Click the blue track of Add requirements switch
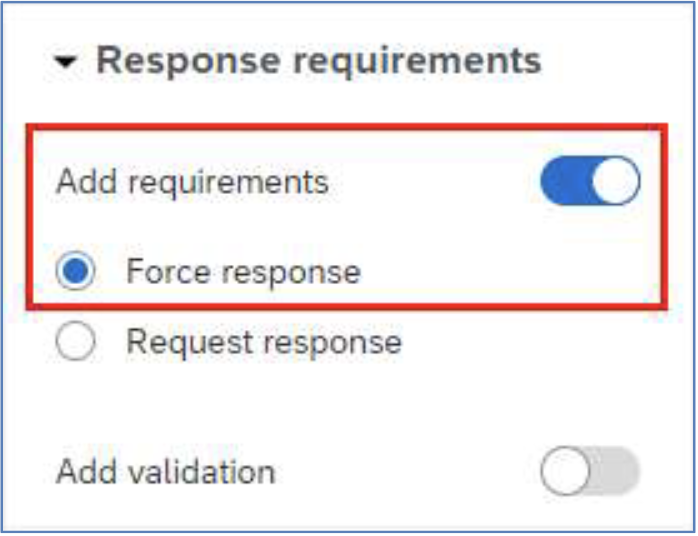This screenshot has height=536, width=698. [565, 180]
